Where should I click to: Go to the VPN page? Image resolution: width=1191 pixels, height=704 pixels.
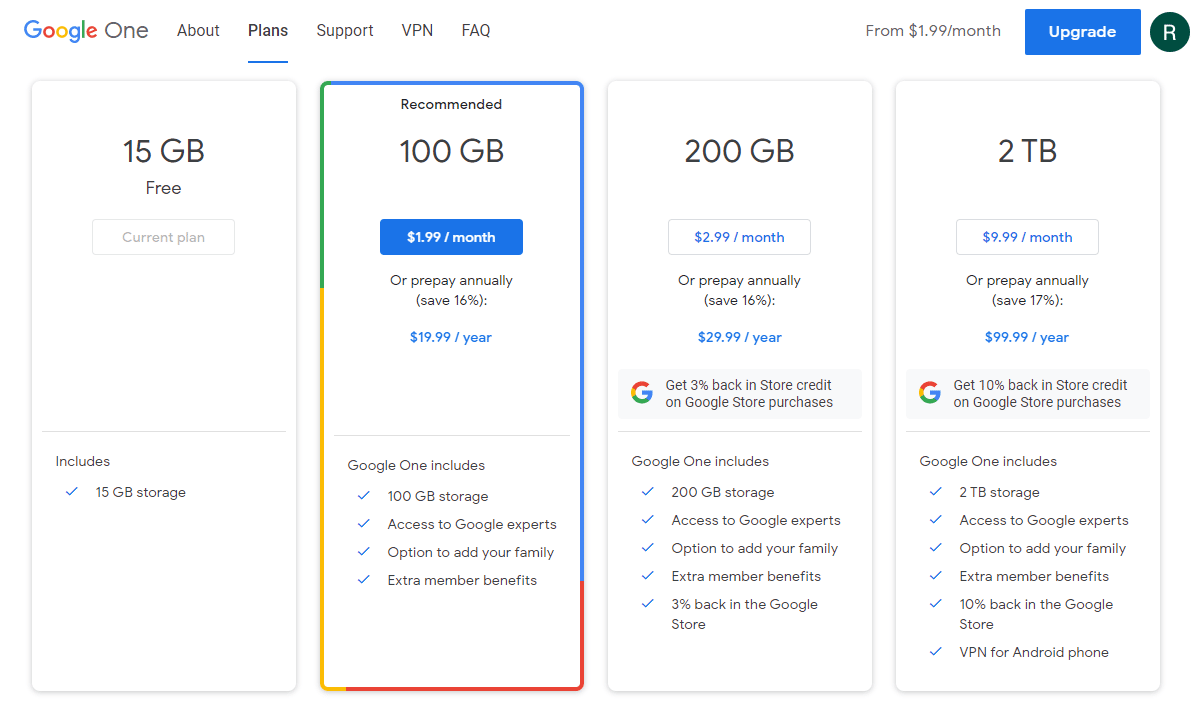[417, 30]
